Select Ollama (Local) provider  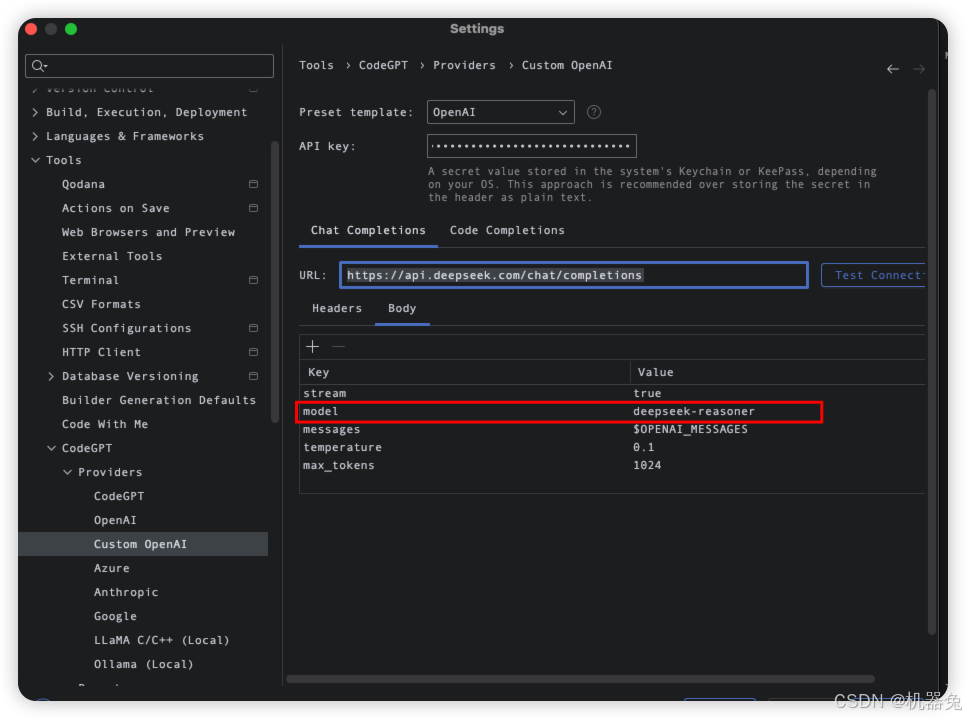pyautogui.click(x=144, y=665)
